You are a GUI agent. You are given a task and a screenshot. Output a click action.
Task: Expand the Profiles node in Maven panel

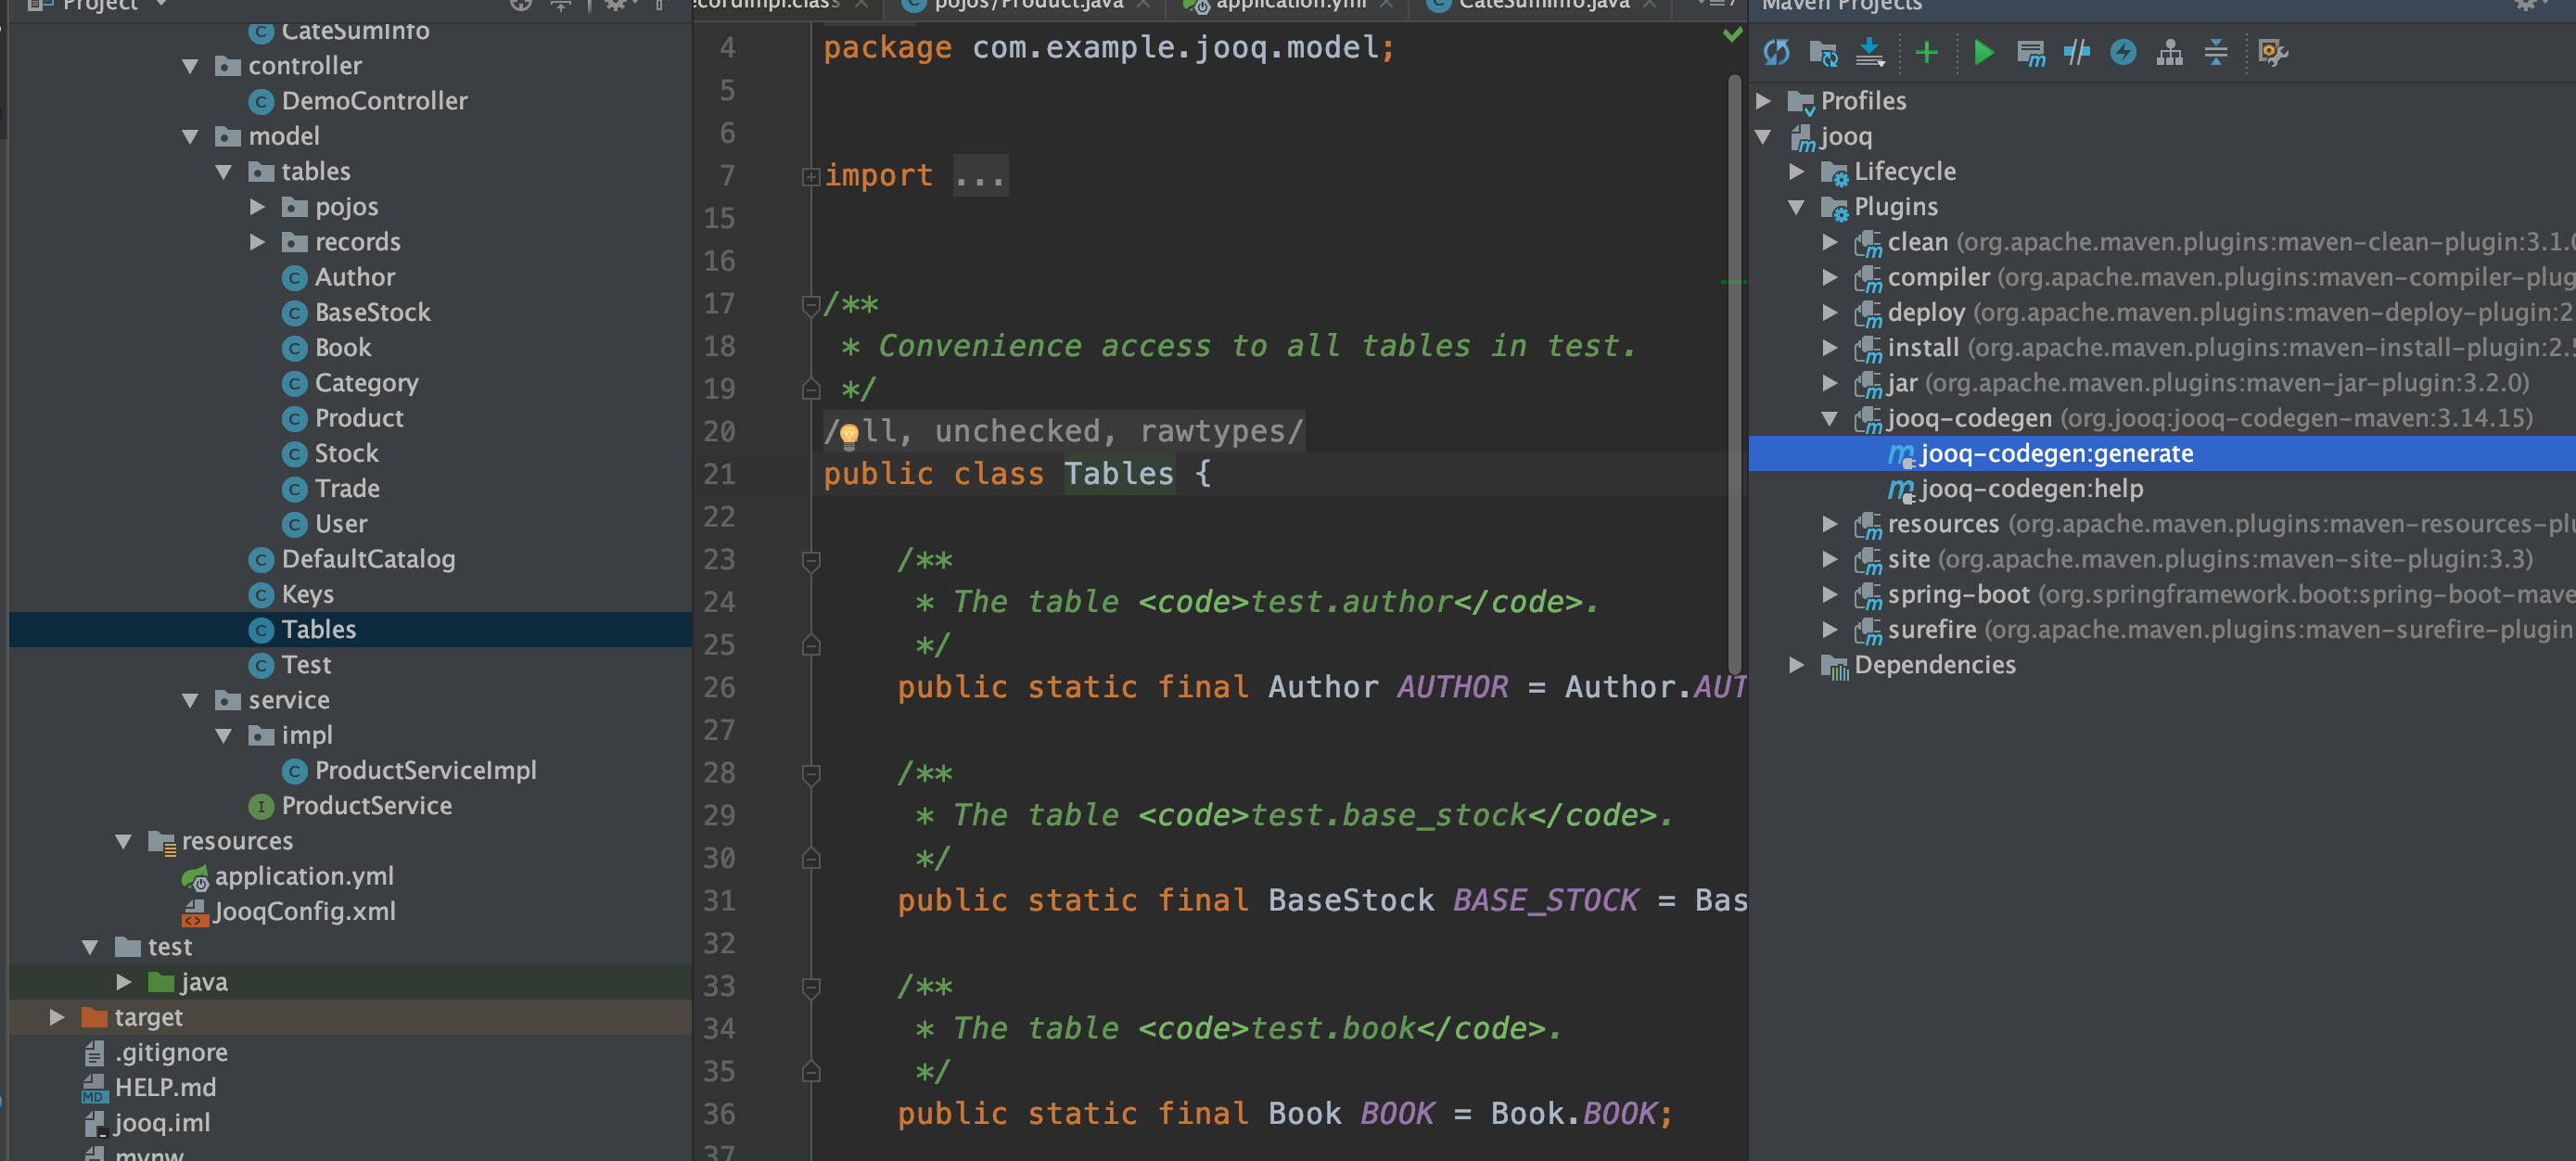[1764, 101]
